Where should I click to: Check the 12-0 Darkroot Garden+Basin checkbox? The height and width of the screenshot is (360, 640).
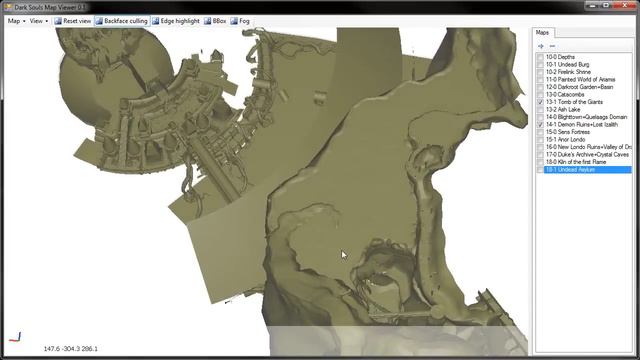coord(540,87)
